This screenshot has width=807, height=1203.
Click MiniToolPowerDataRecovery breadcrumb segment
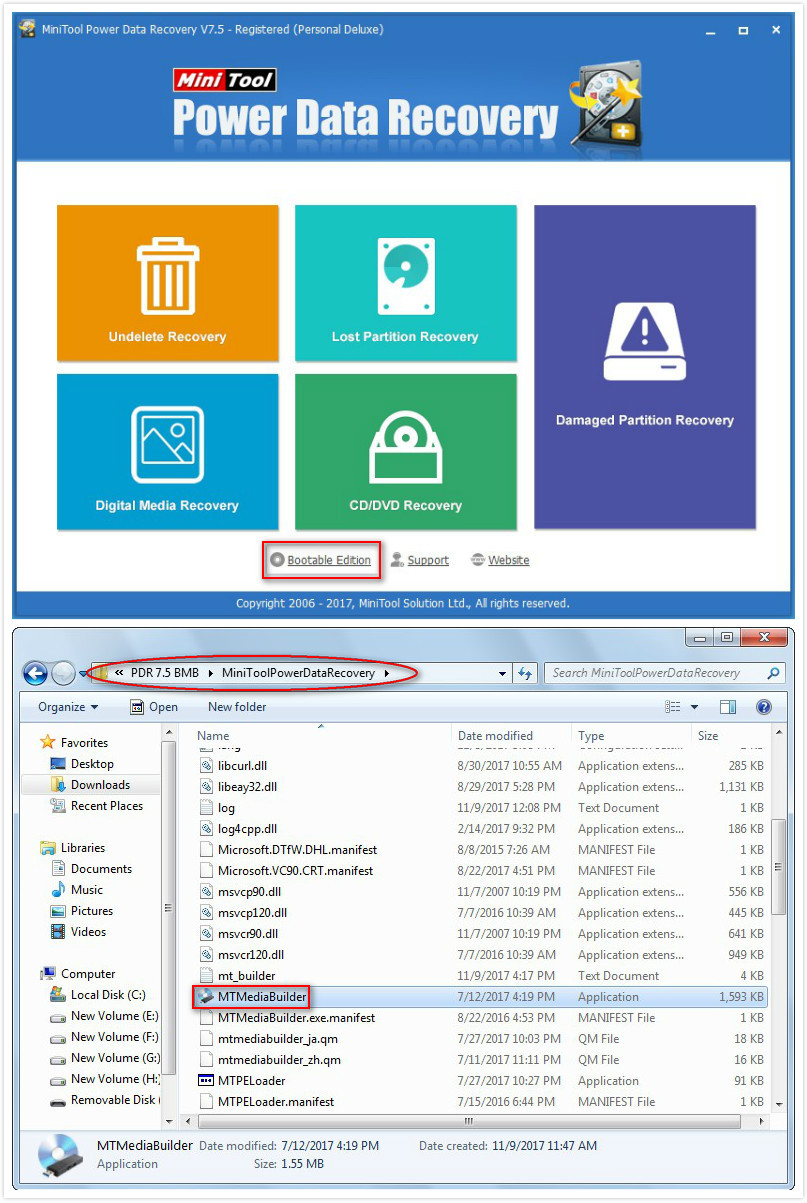pyautogui.click(x=298, y=673)
